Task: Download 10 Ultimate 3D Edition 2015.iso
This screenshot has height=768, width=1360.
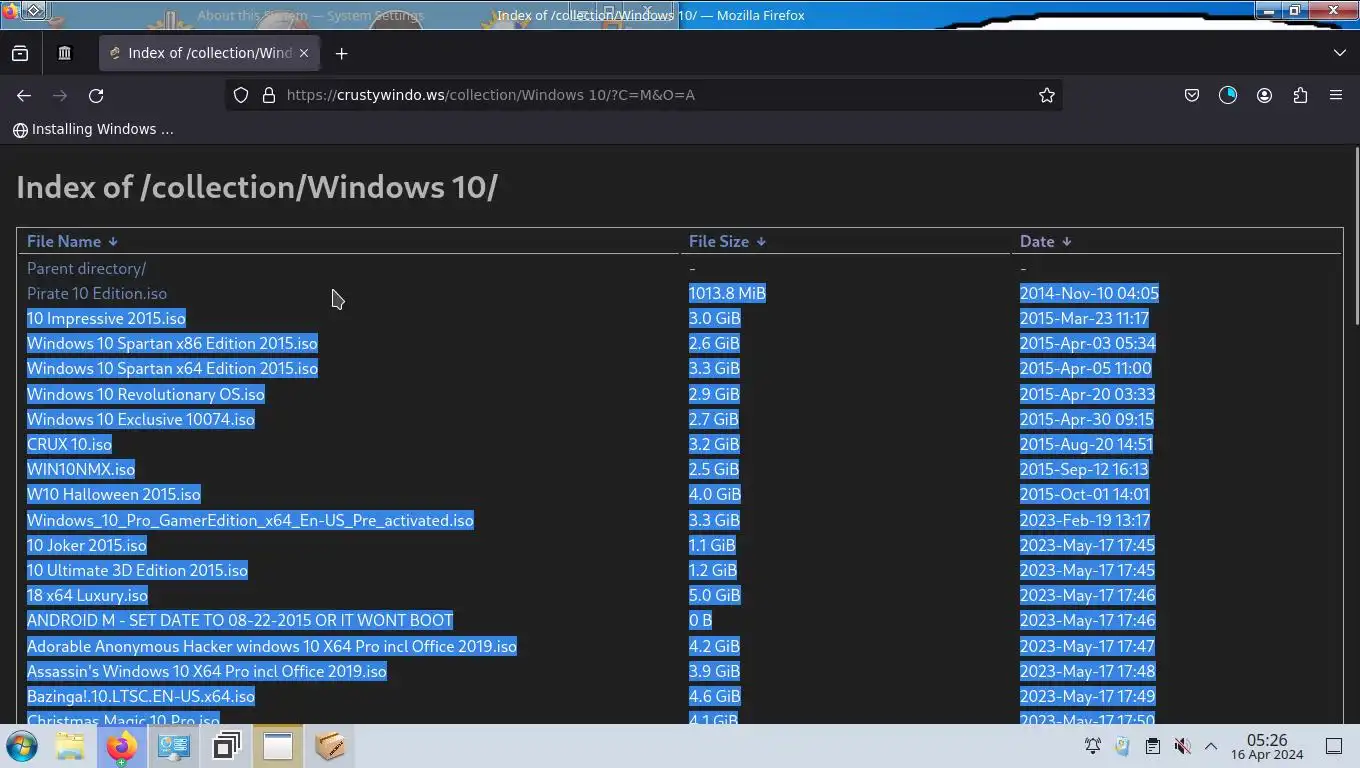Action: click(x=137, y=570)
